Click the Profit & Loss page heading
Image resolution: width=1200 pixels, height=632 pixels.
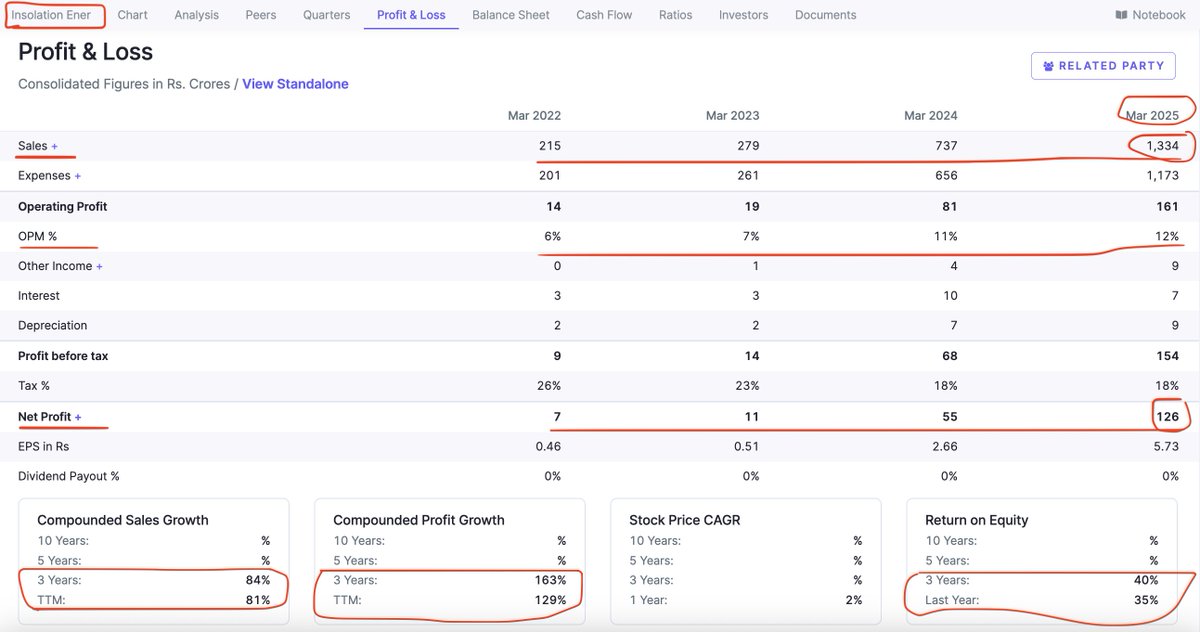coord(86,51)
